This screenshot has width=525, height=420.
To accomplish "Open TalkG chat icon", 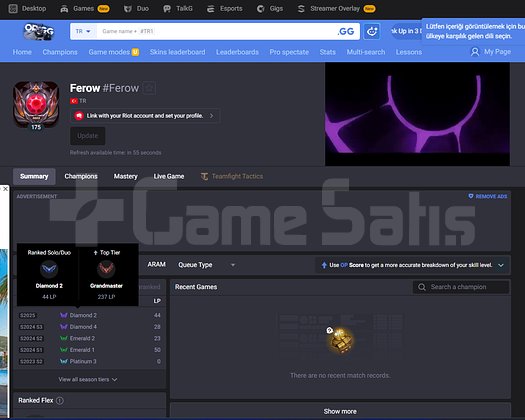I will coord(167,9).
